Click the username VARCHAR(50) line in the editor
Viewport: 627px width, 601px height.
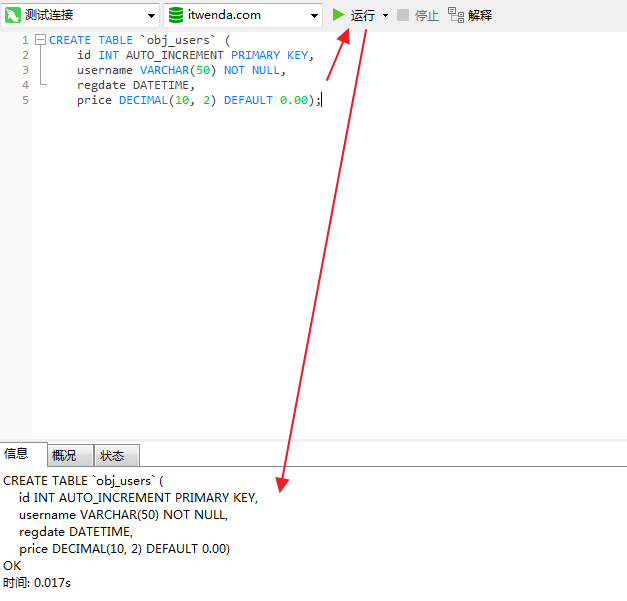pos(180,70)
